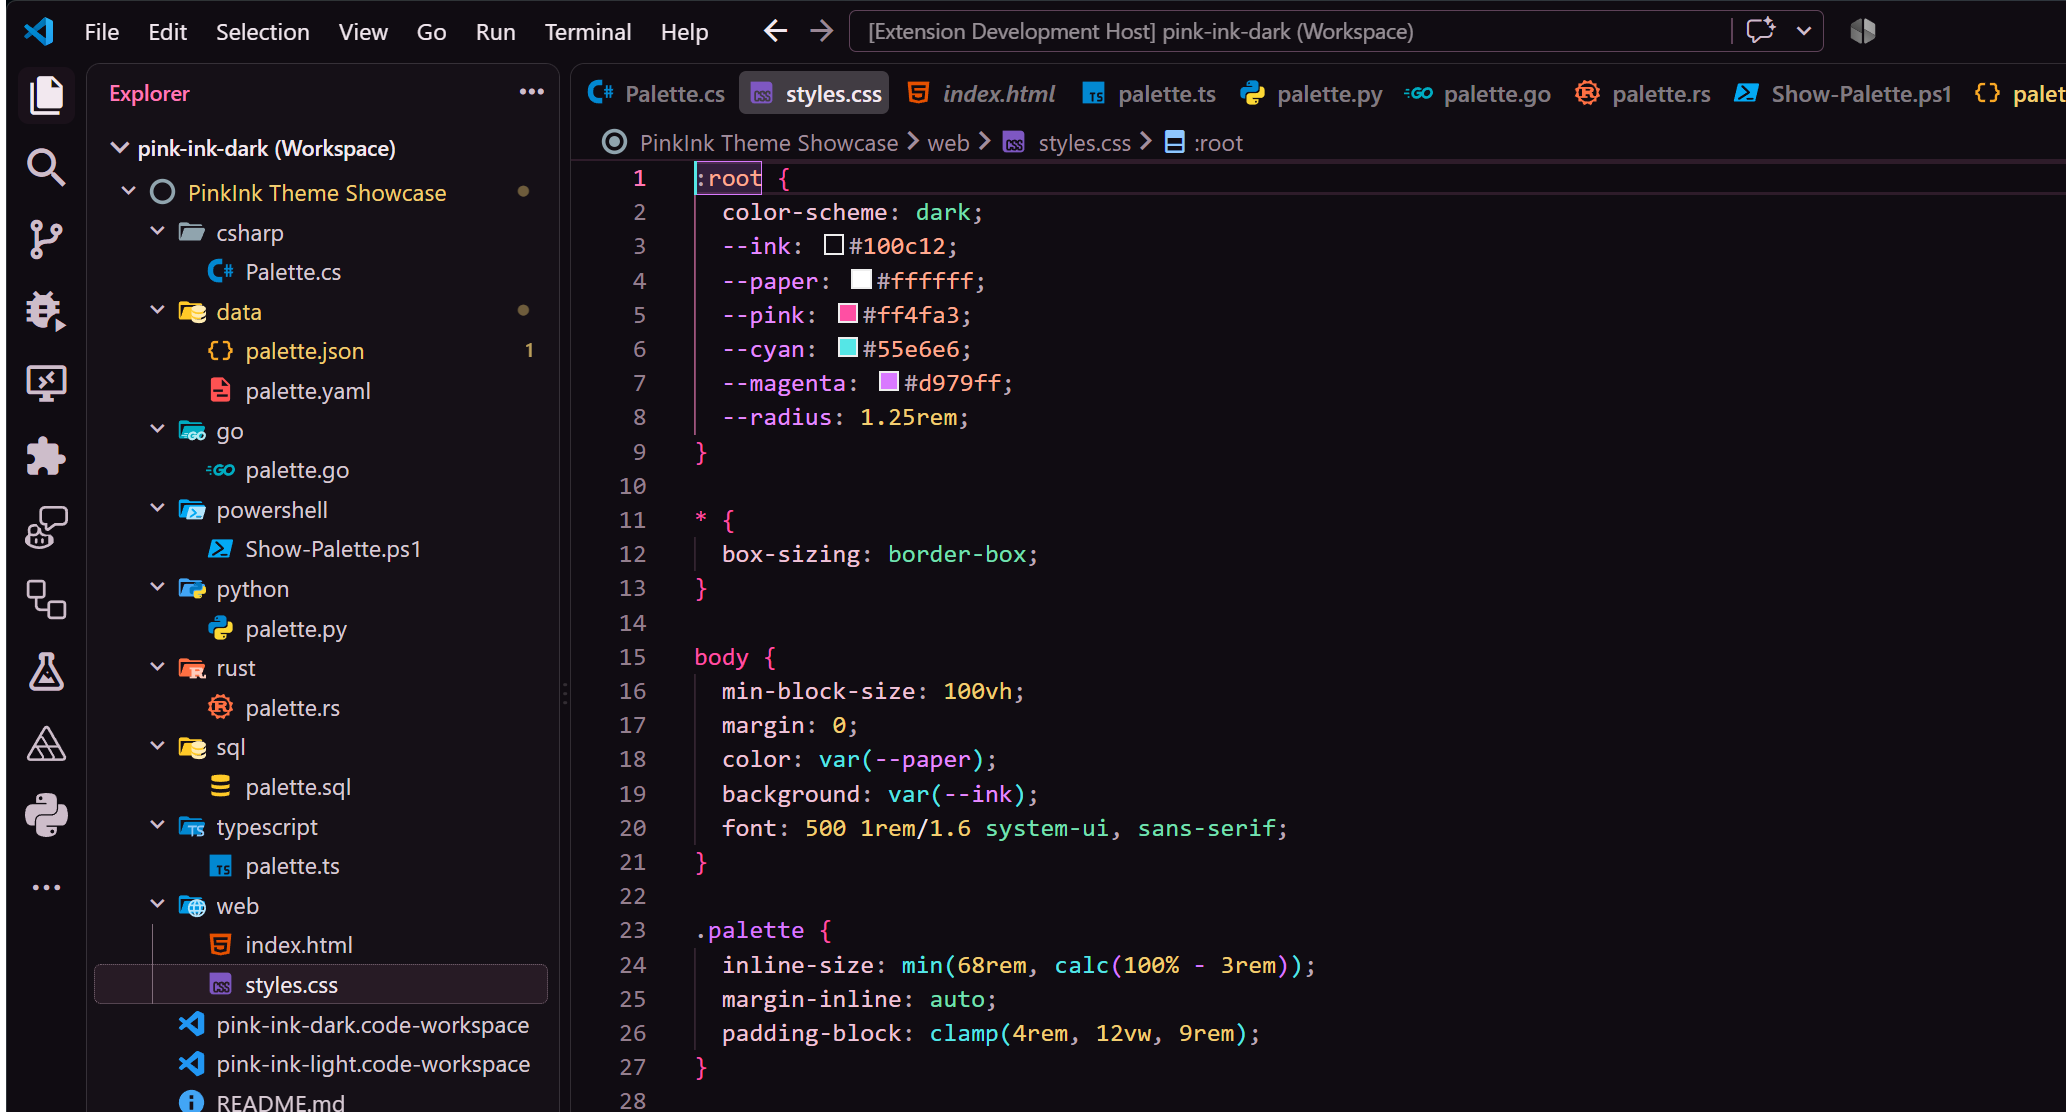Image resolution: width=2066 pixels, height=1112 pixels.
Task: Collapse the go folder
Action: click(x=157, y=429)
